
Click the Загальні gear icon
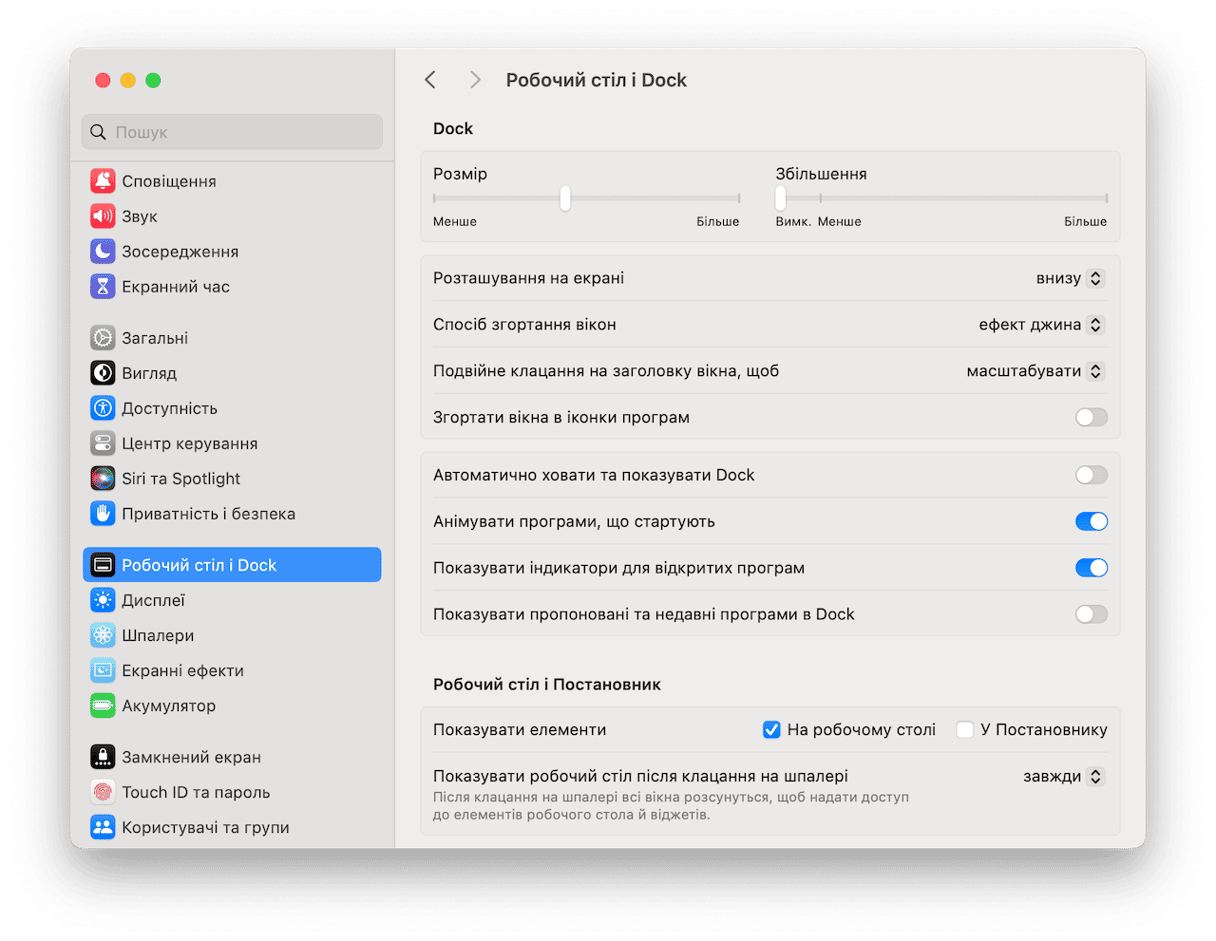tap(103, 338)
